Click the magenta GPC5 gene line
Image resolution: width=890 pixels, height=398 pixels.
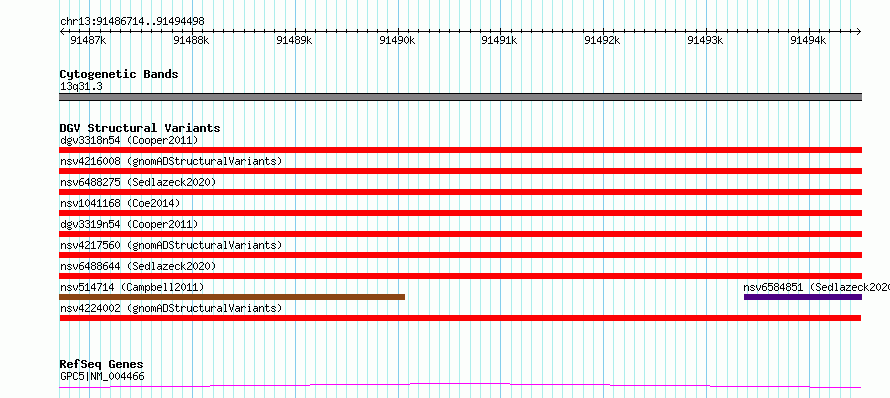coord(460,386)
